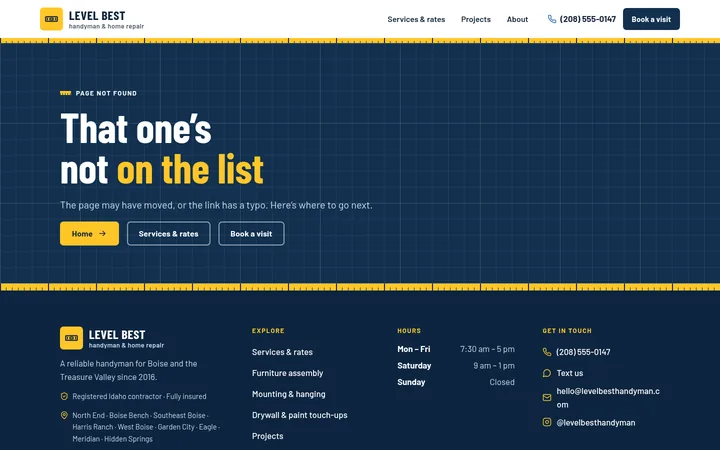
Task: Click the tape measure icon beside Page Not Found
Action: (x=65, y=93)
